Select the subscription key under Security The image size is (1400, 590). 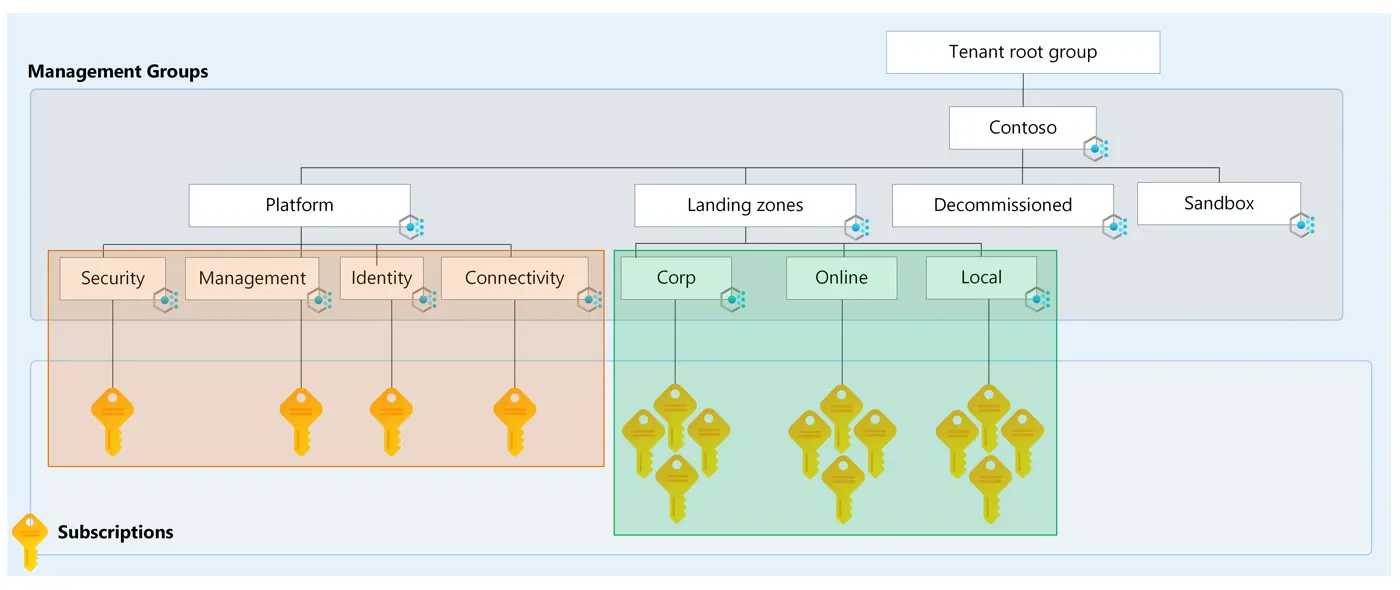coord(112,422)
